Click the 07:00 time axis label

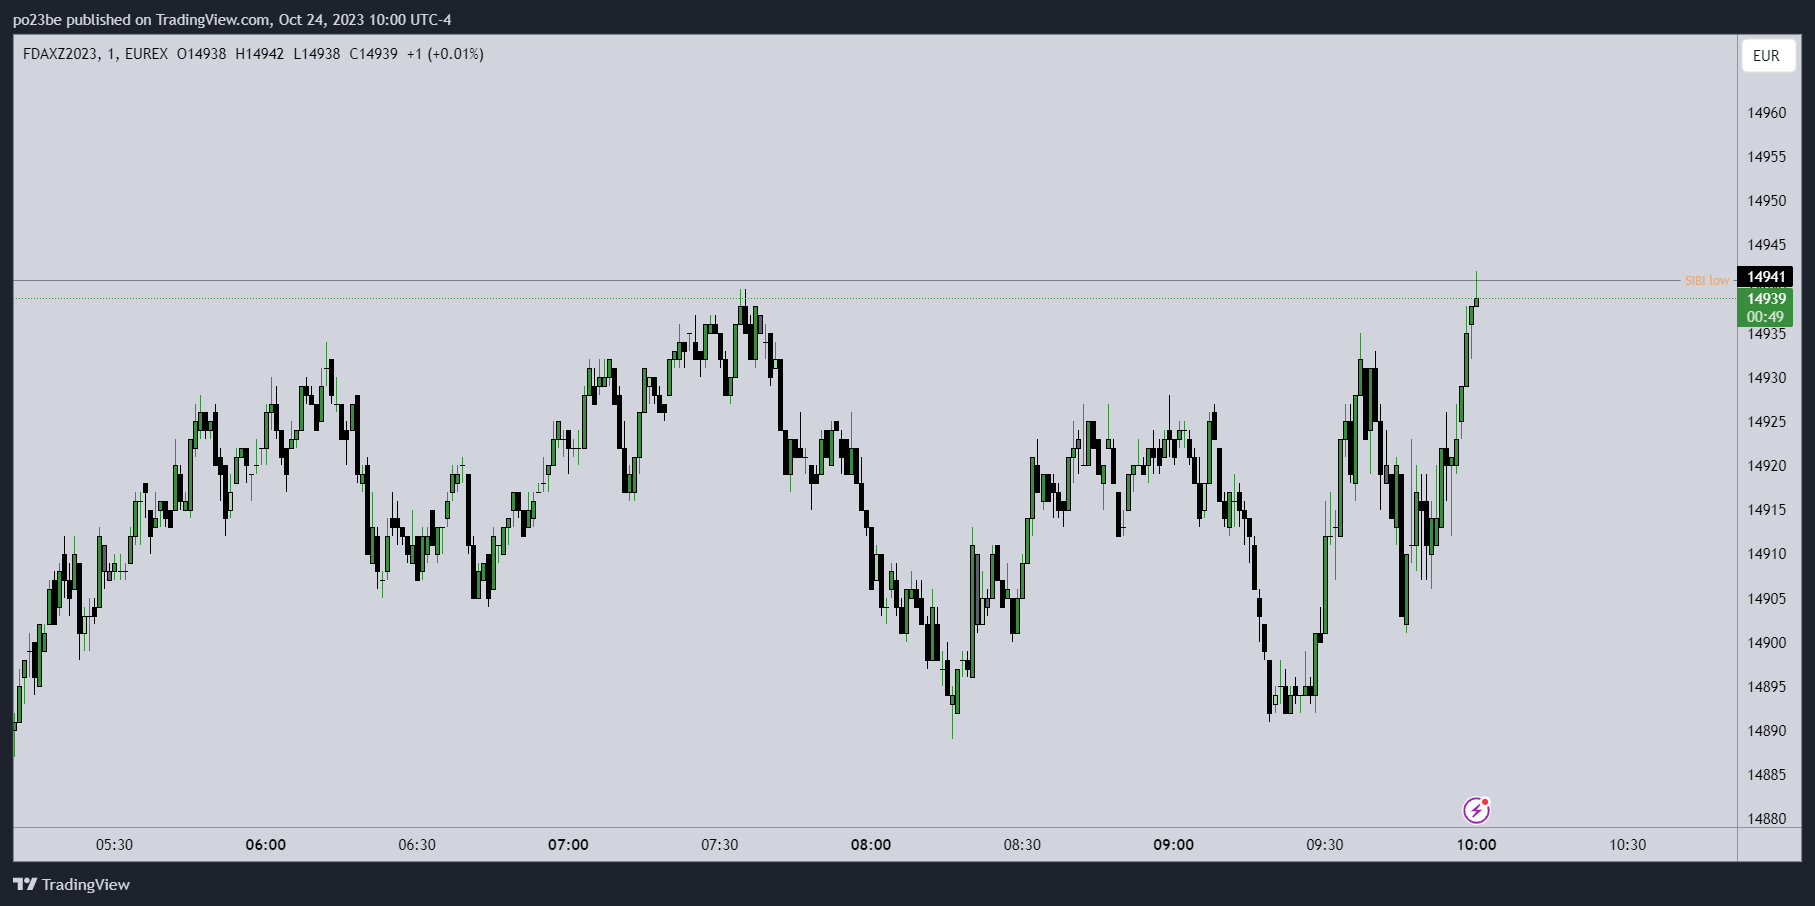[568, 845]
